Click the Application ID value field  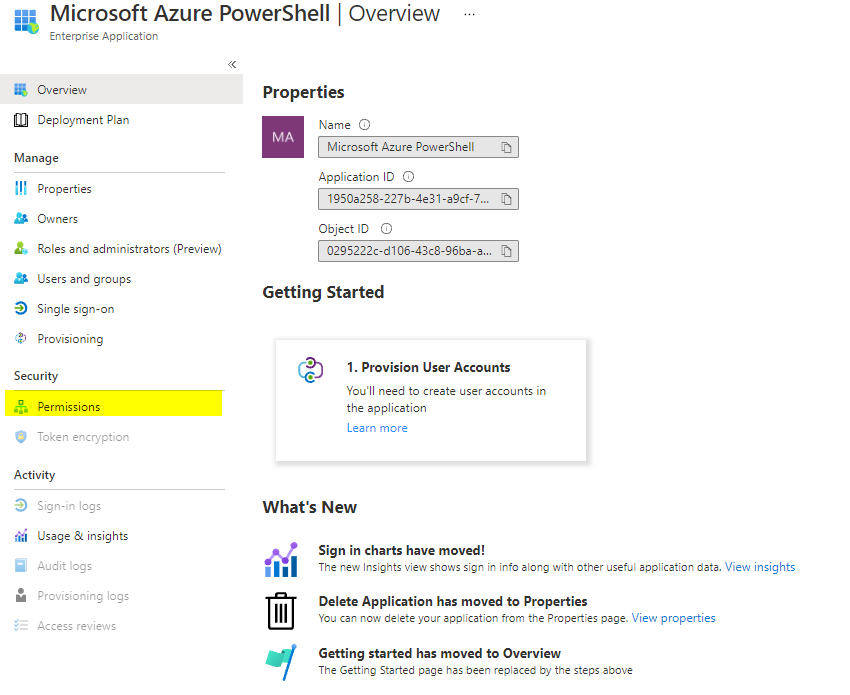[x=418, y=199]
